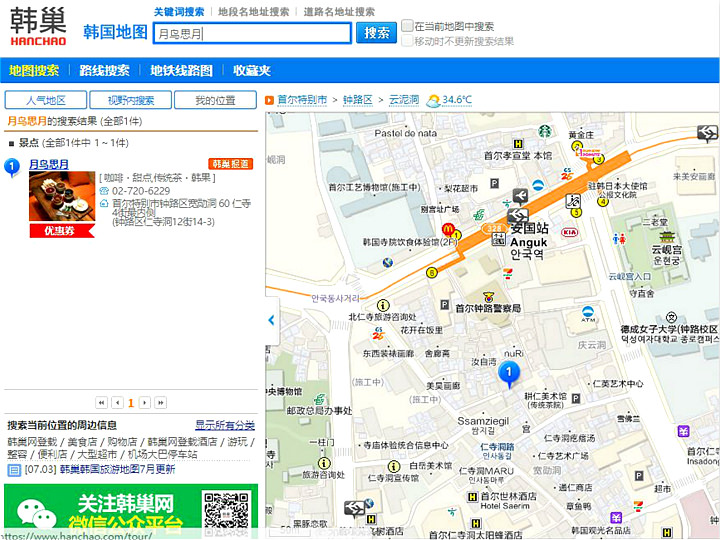Screen dimensions: 720x540
Task: Go to previous results page arrow
Action: 118,403
